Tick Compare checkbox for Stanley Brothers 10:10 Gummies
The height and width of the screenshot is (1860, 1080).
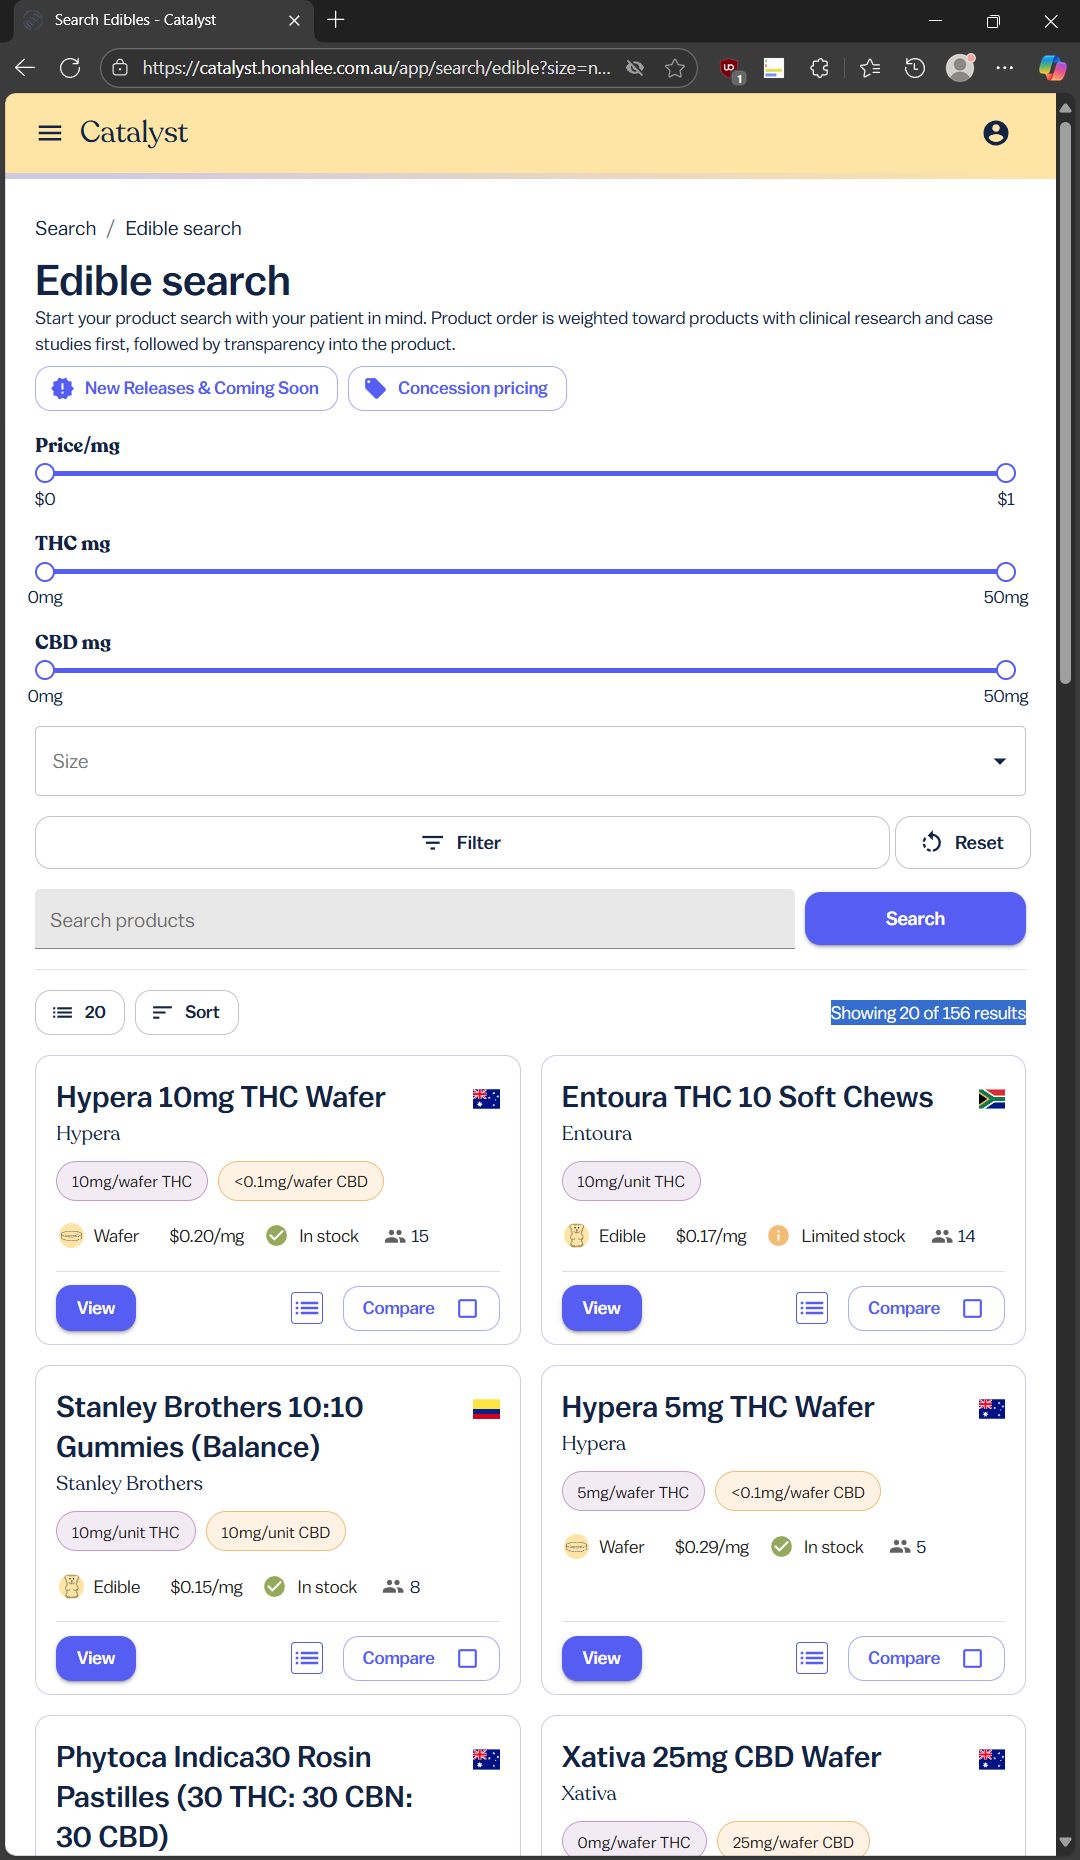pos(467,1658)
